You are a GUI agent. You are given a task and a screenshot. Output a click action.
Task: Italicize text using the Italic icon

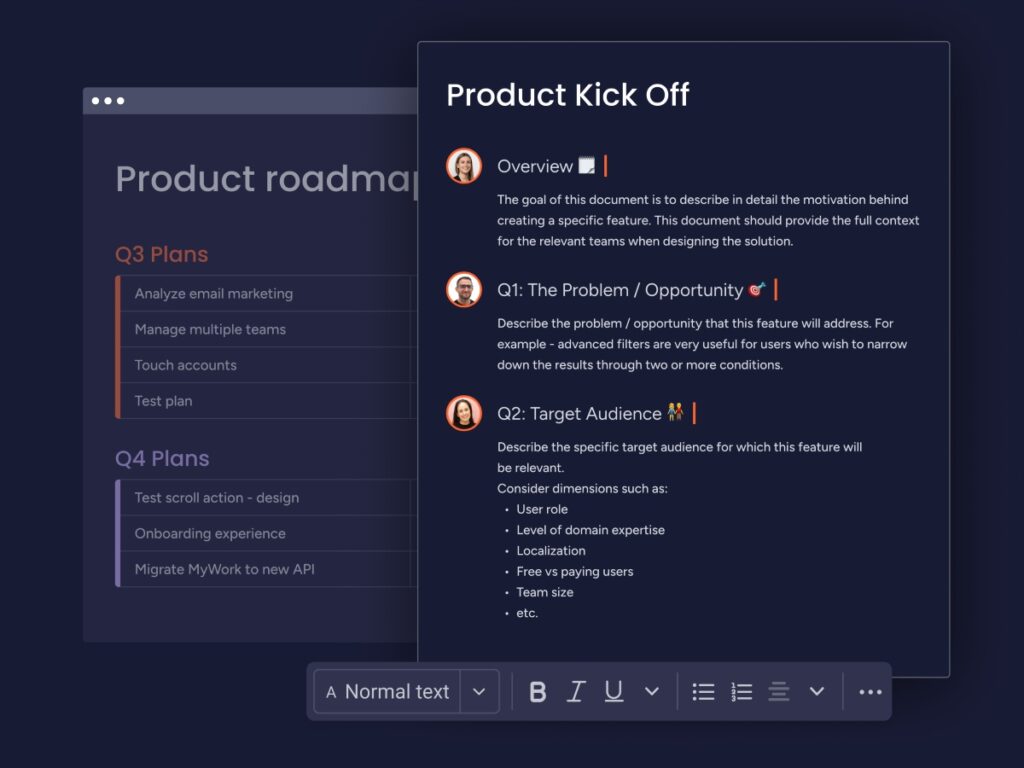(576, 691)
